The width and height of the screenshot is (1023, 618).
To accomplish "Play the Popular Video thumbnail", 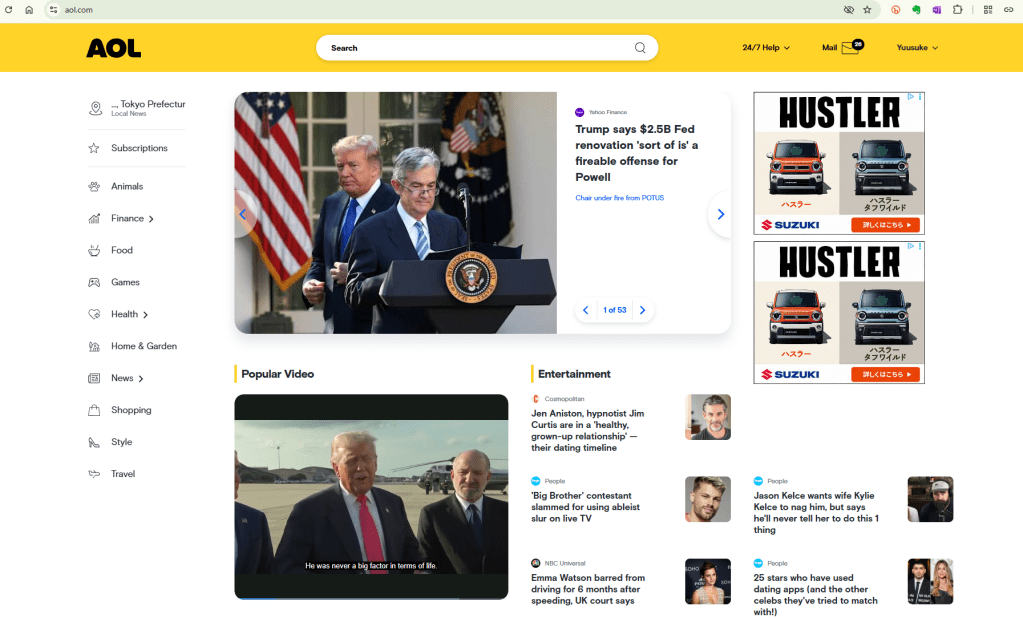I will 371,497.
